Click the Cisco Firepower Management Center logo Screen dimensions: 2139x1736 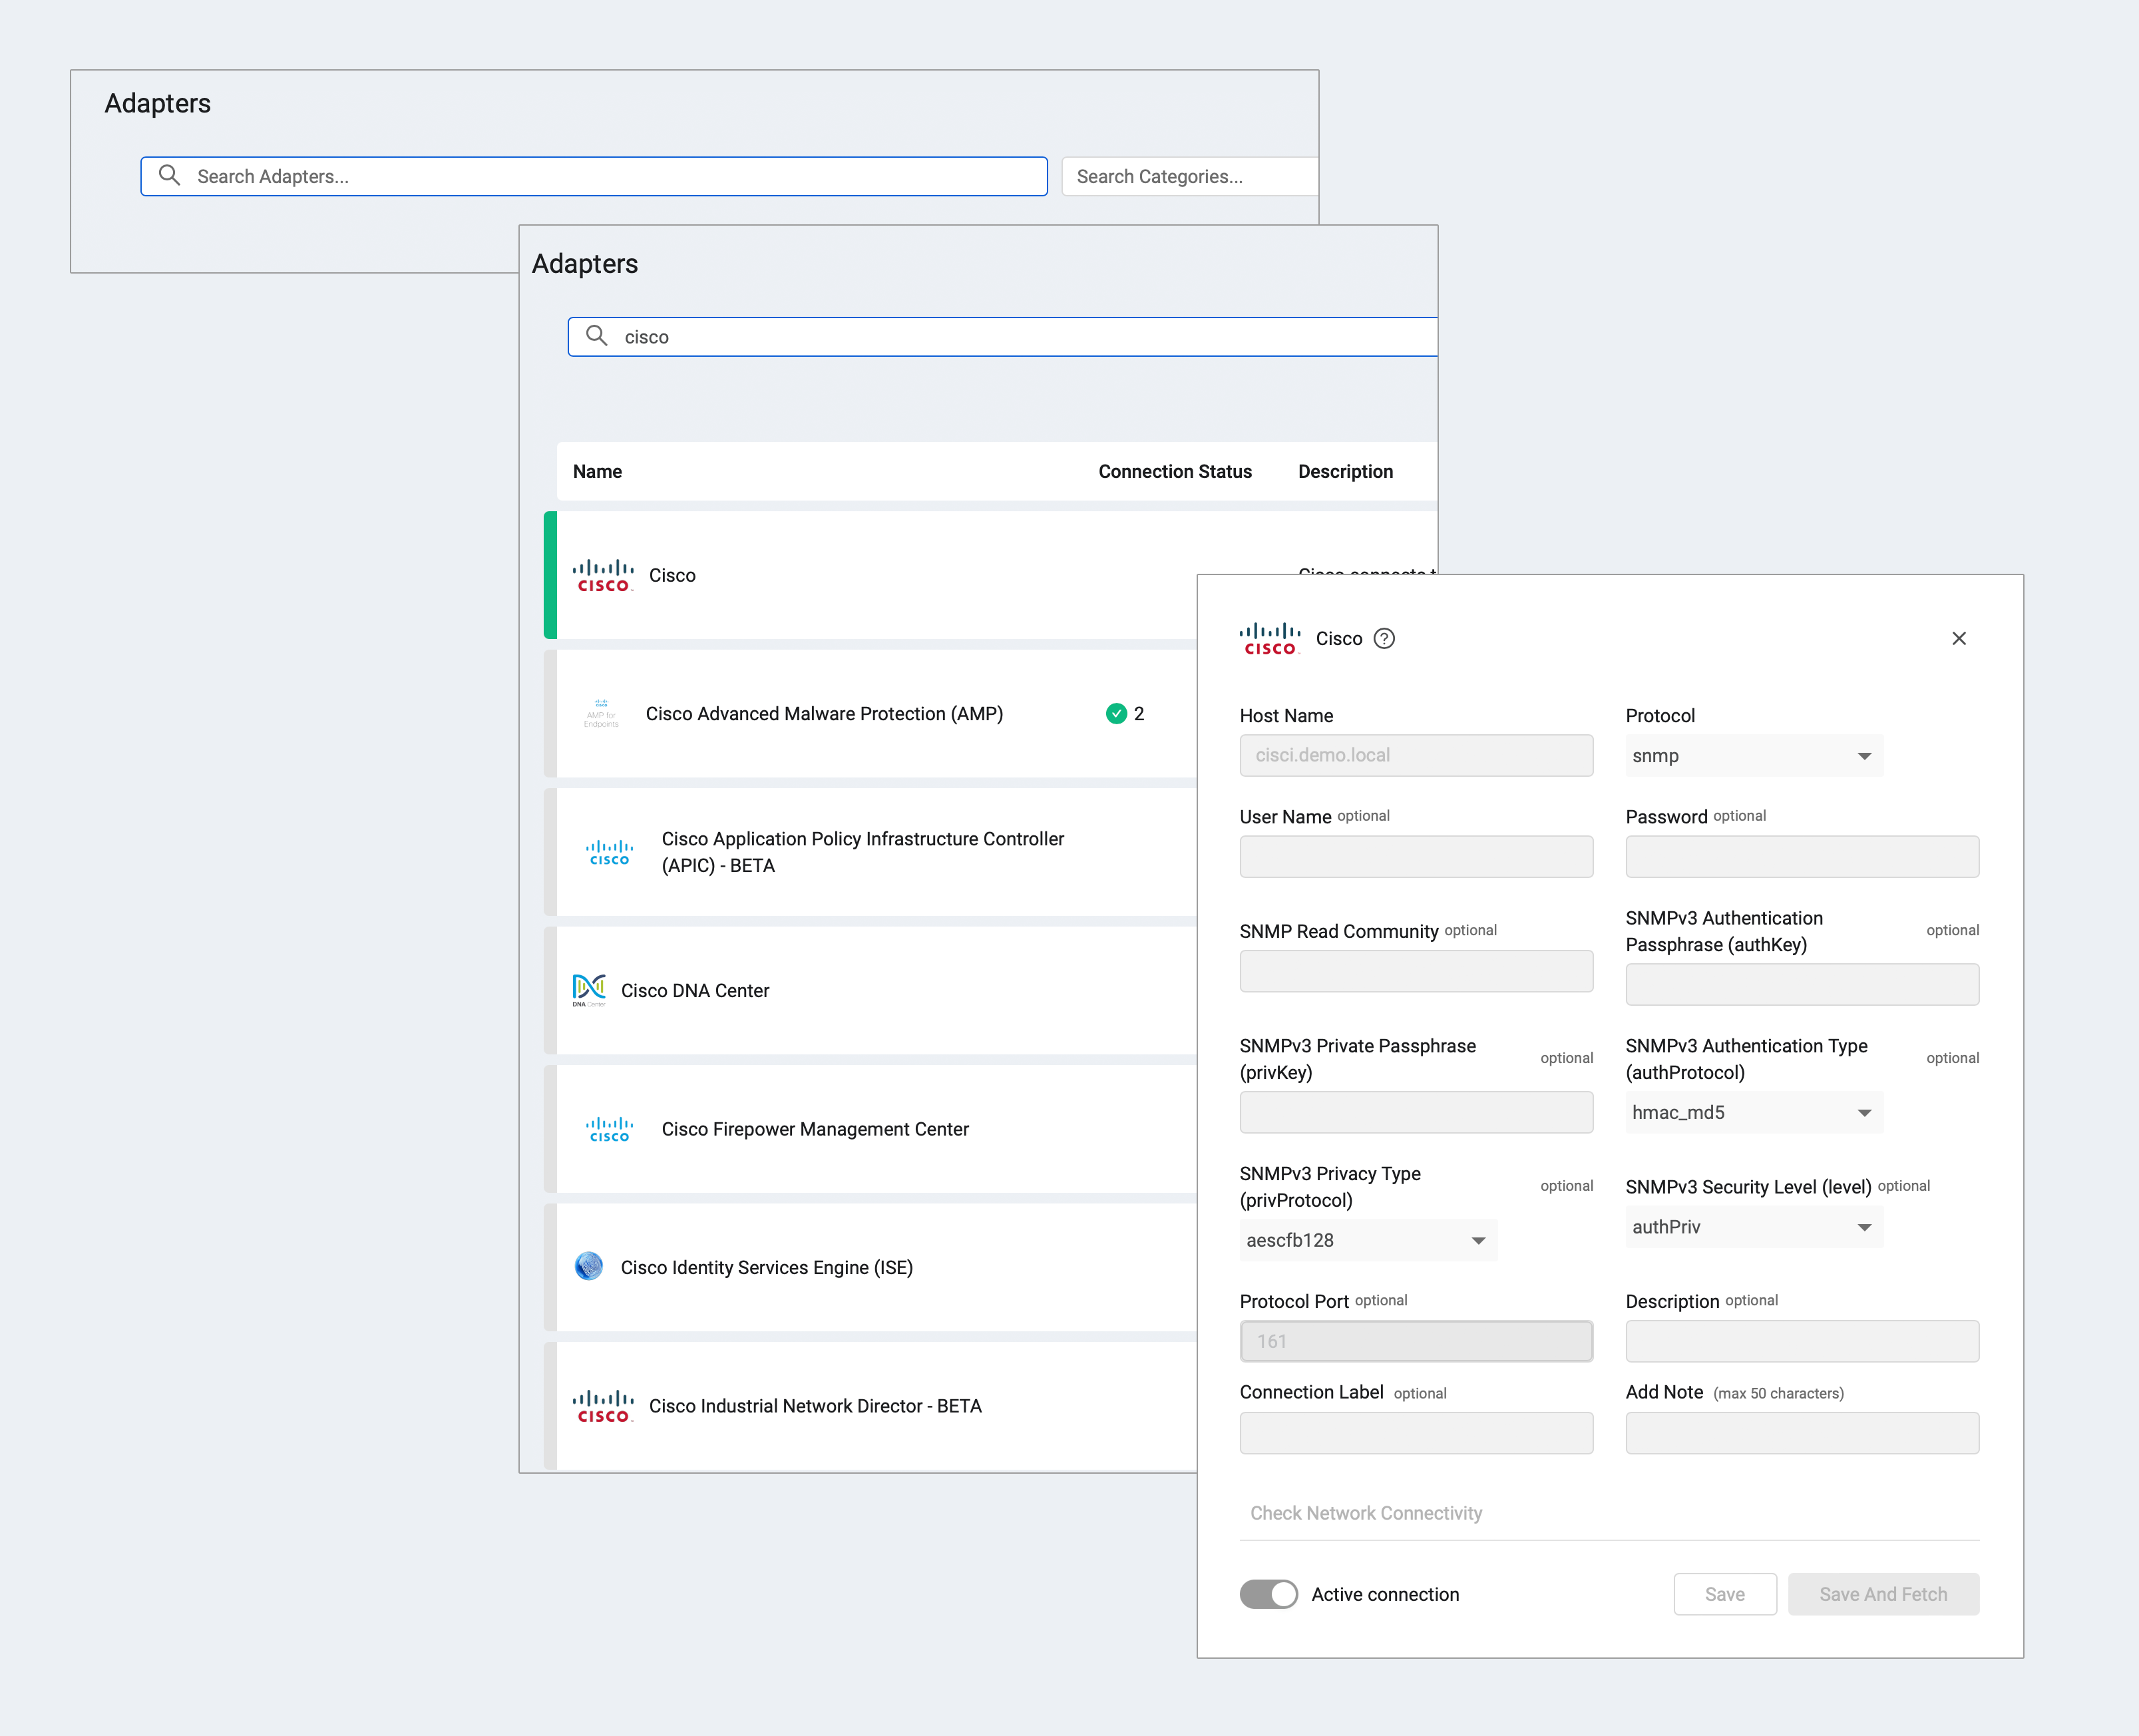(x=609, y=1129)
